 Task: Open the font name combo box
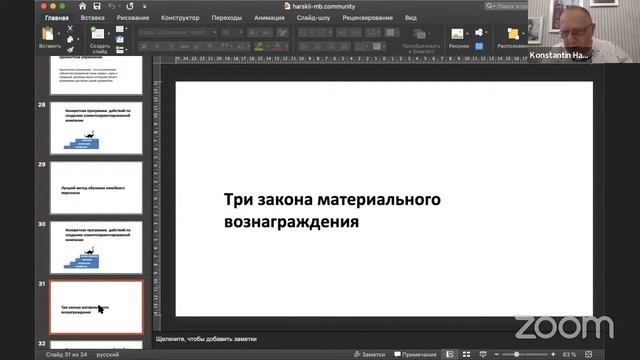177,32
